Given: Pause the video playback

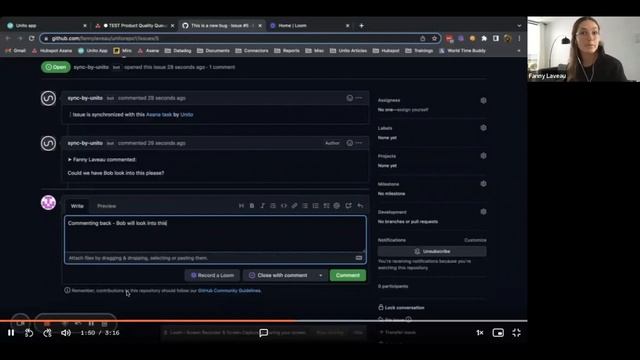Looking at the screenshot, I should click(11, 333).
